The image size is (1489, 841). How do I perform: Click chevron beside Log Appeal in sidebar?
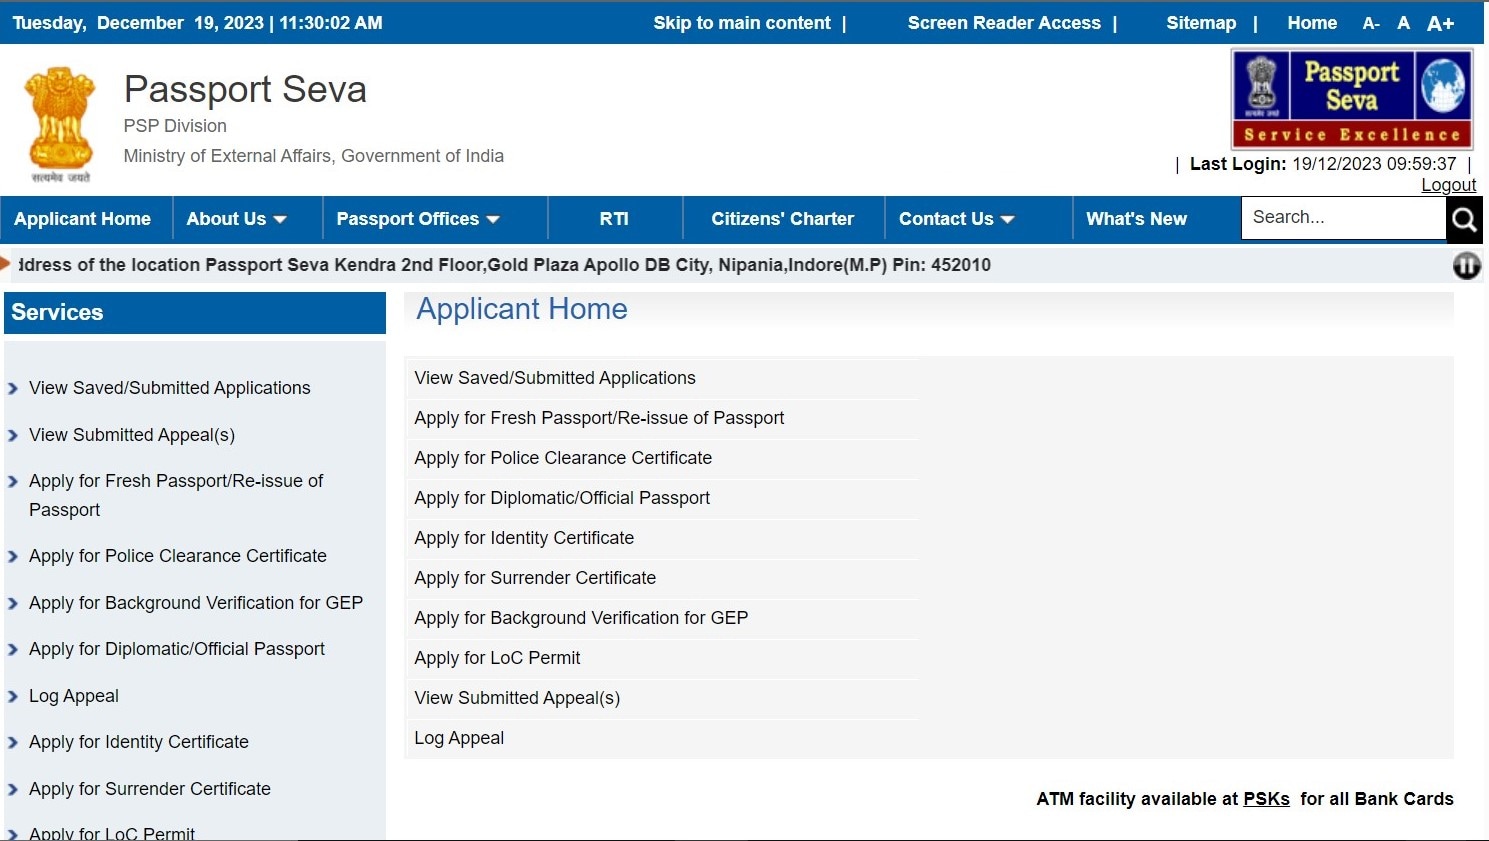click(x=13, y=697)
